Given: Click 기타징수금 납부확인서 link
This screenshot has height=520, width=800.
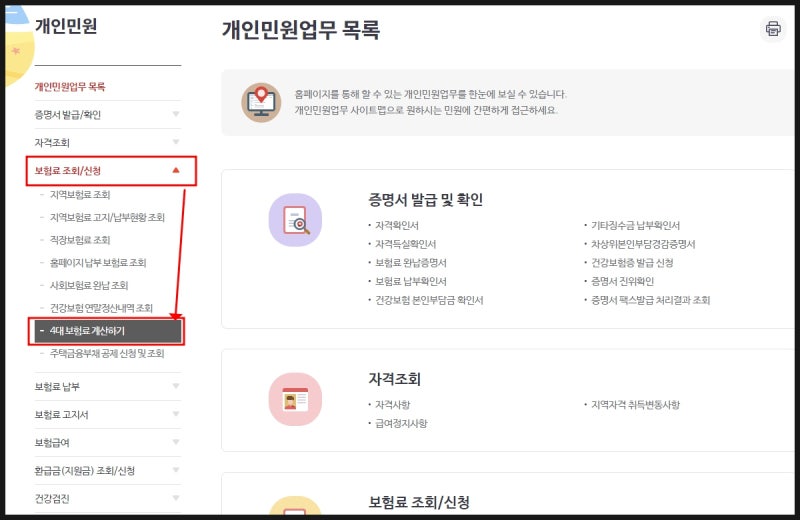Looking at the screenshot, I should 635,226.
